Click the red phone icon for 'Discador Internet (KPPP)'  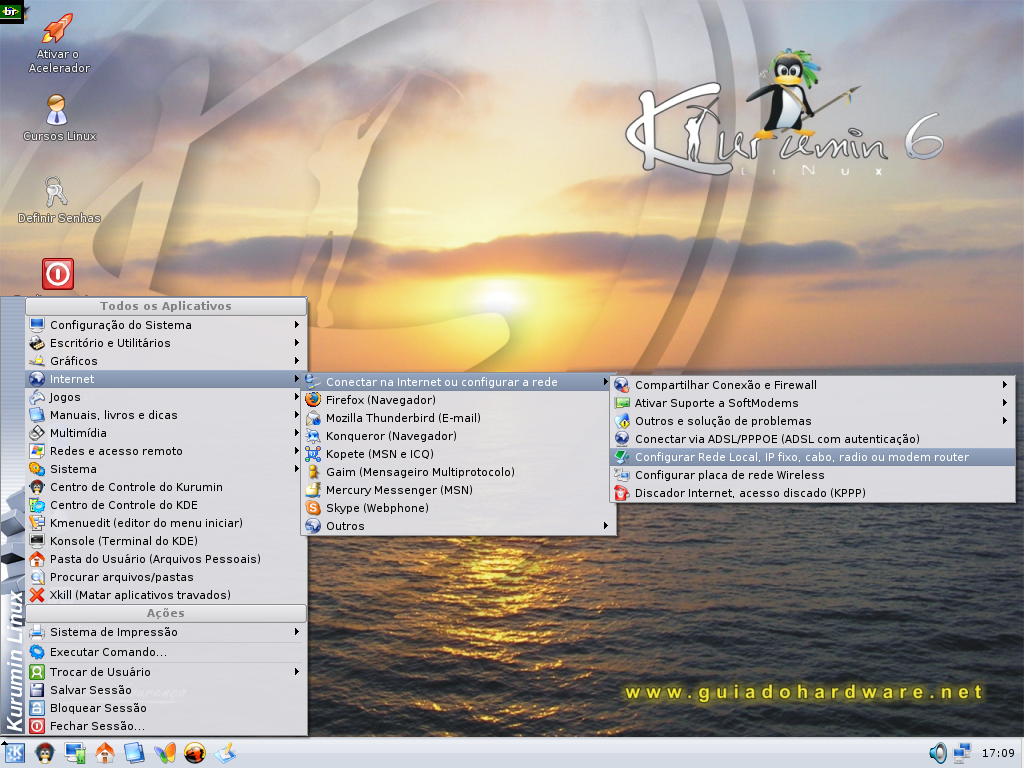(x=622, y=493)
